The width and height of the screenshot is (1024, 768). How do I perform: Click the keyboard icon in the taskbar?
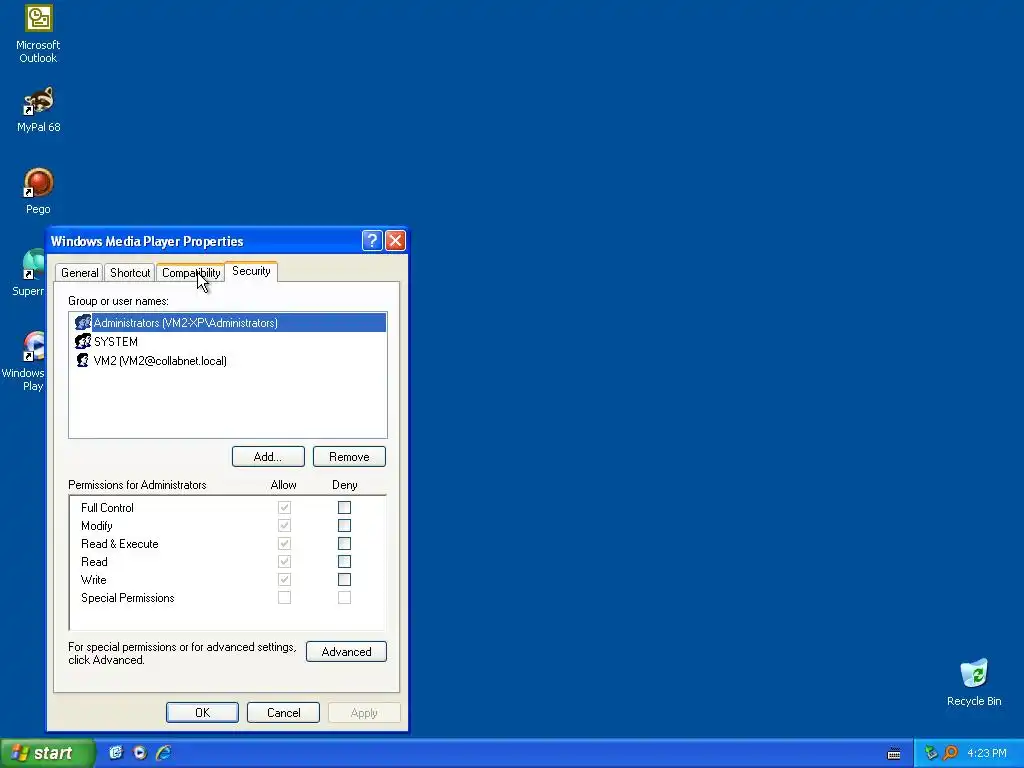(894, 754)
